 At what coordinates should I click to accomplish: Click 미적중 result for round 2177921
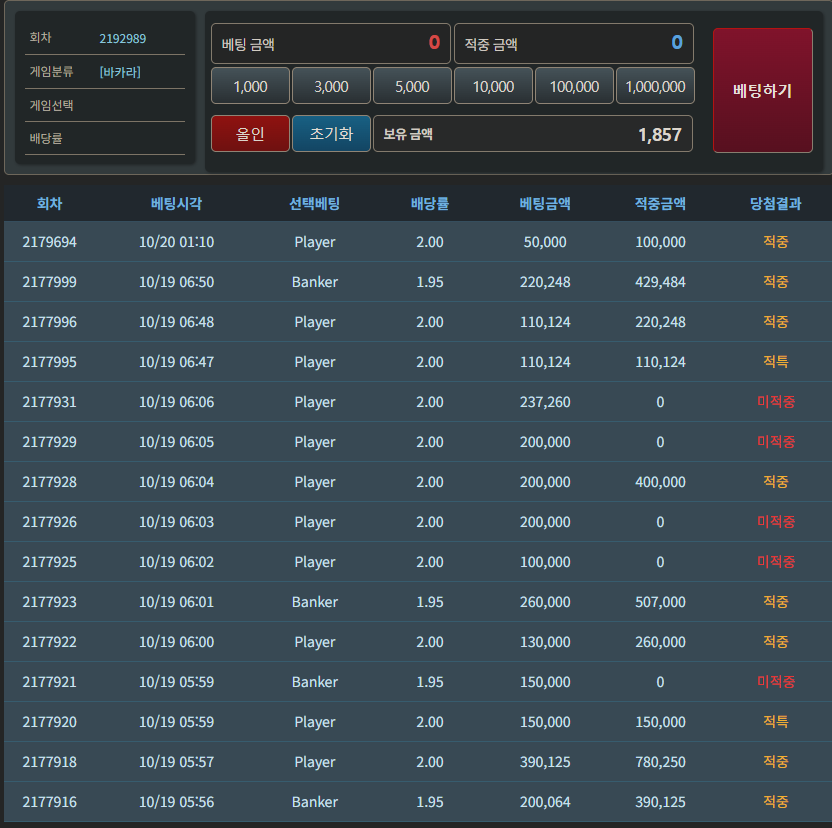pyautogui.click(x=775, y=682)
